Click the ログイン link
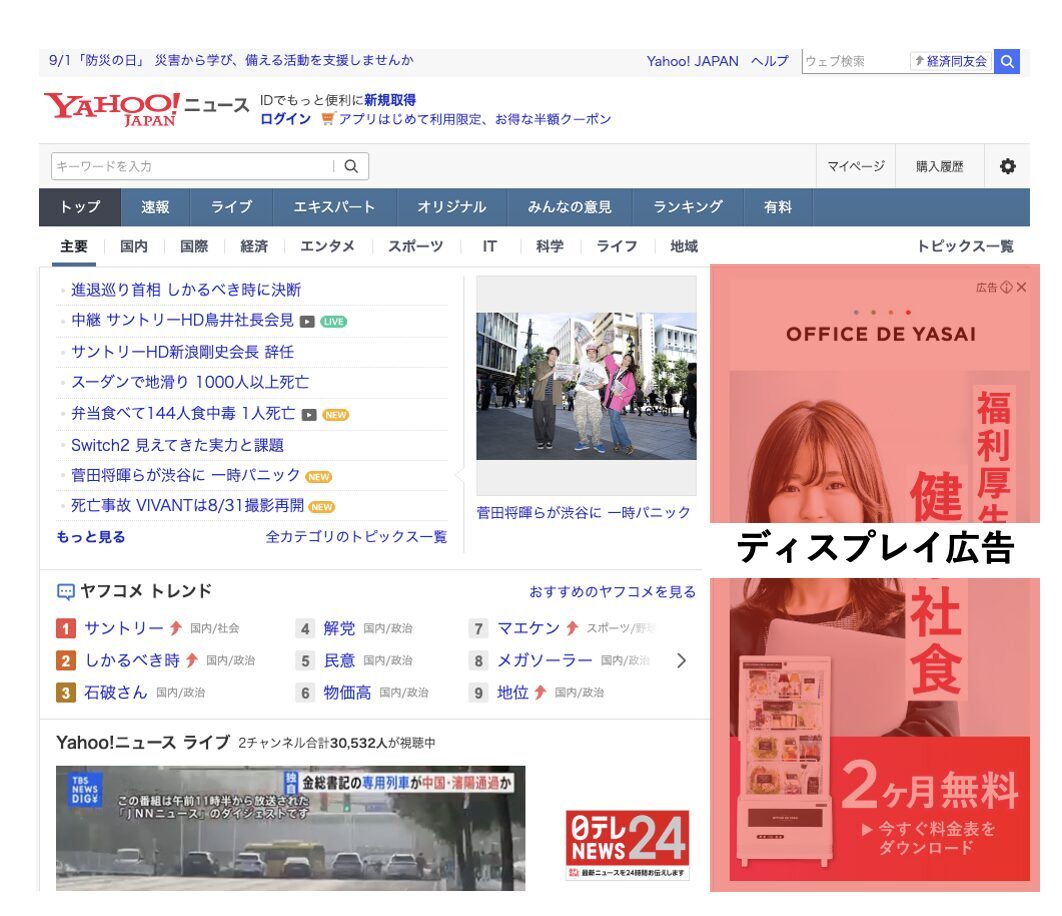 (285, 119)
